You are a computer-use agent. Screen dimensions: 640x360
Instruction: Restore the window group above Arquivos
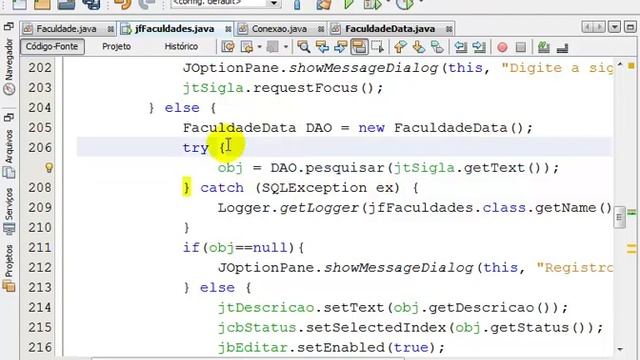(x=9, y=118)
